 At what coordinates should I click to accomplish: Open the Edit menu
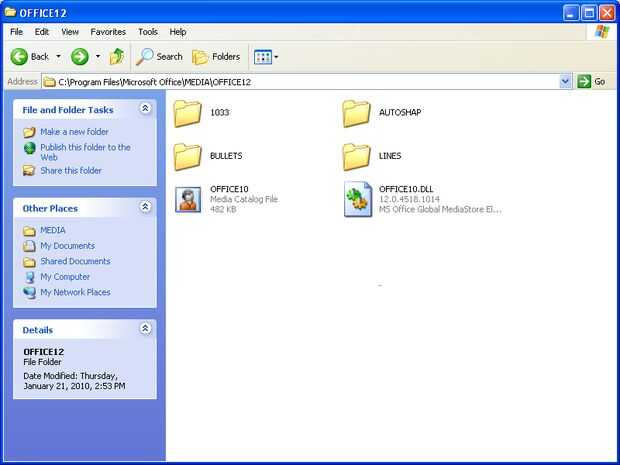click(42, 32)
